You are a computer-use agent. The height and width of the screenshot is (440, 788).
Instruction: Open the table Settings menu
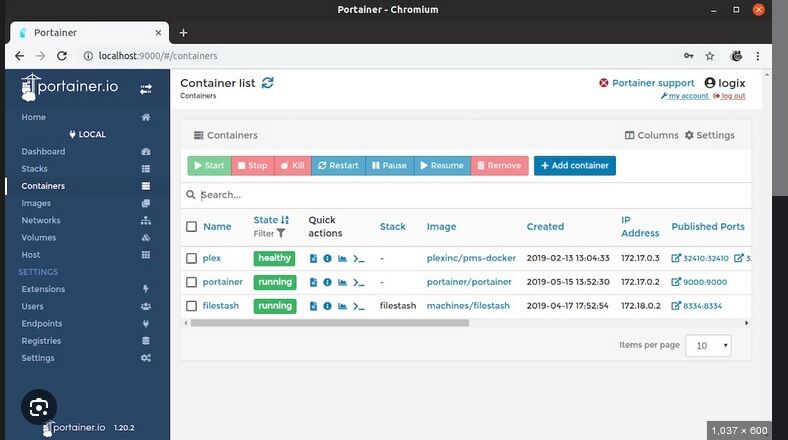[x=710, y=135]
